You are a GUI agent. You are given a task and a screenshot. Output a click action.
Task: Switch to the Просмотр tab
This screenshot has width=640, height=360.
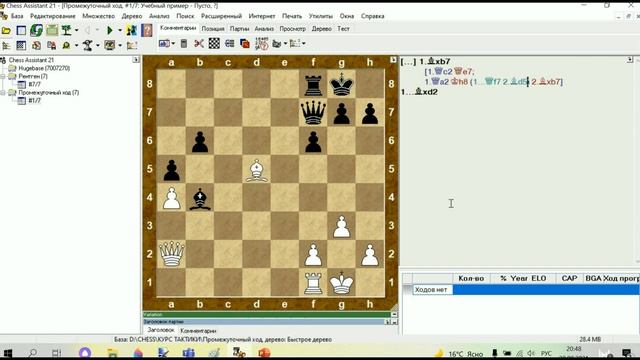292,29
